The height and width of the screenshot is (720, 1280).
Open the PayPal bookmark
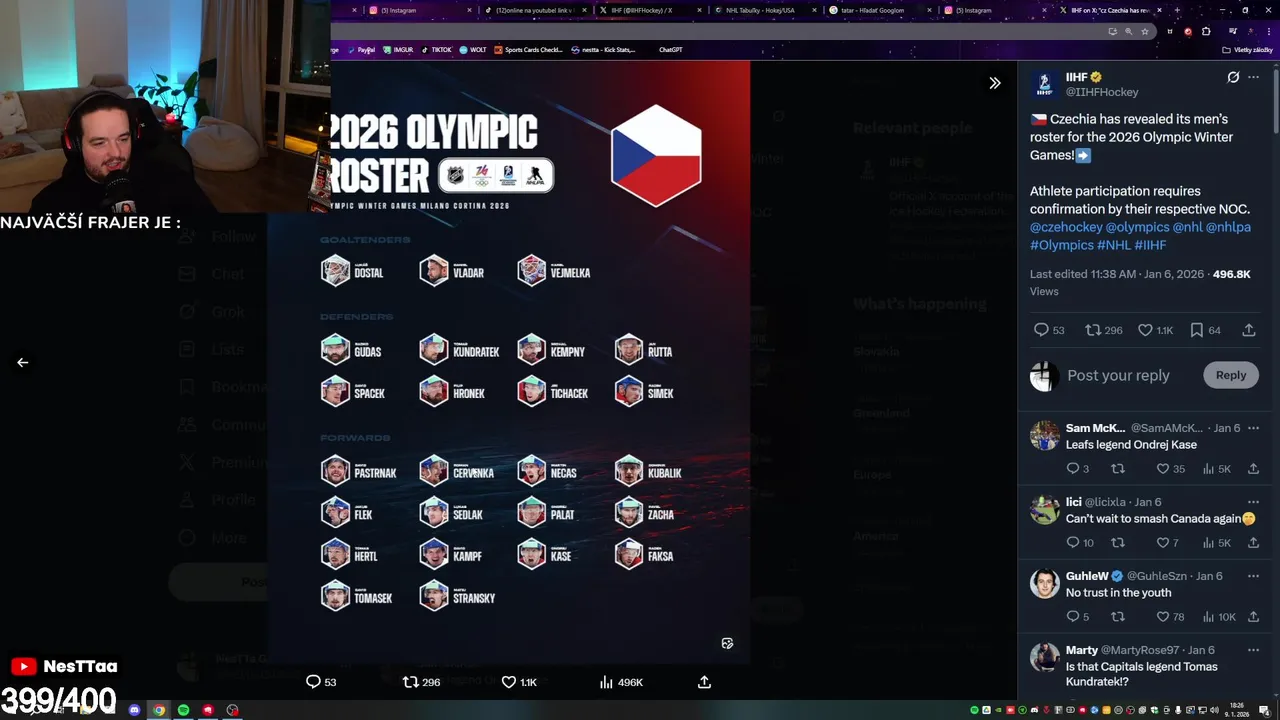[362, 49]
